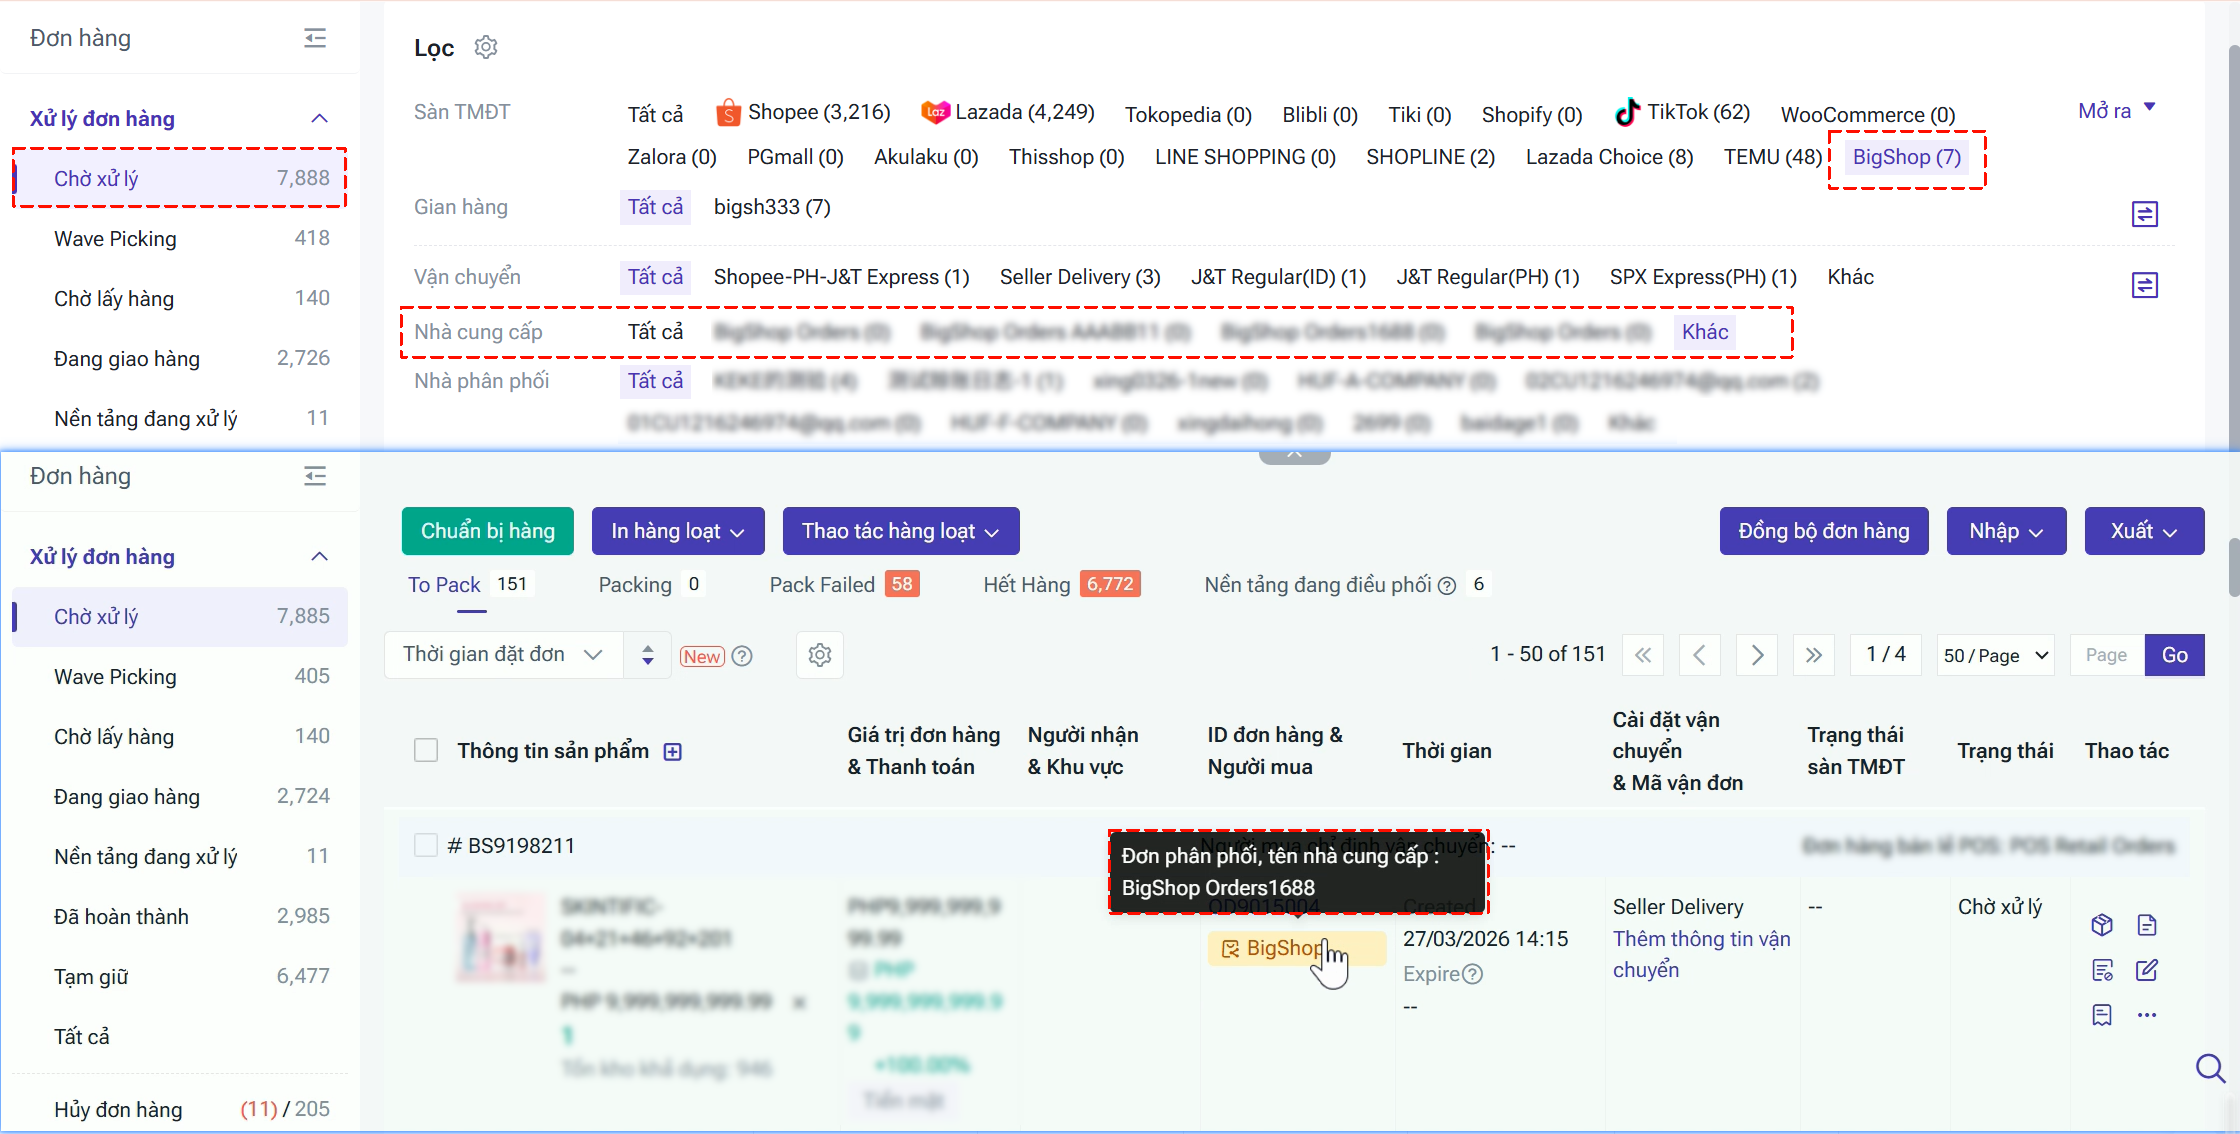Open Thời gian đặt đơn sort dropdown
Viewport: 2240px width, 1134px height.
click(503, 655)
